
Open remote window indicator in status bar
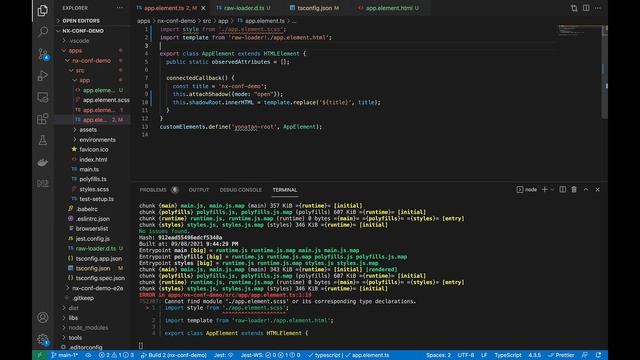click(x=40, y=355)
